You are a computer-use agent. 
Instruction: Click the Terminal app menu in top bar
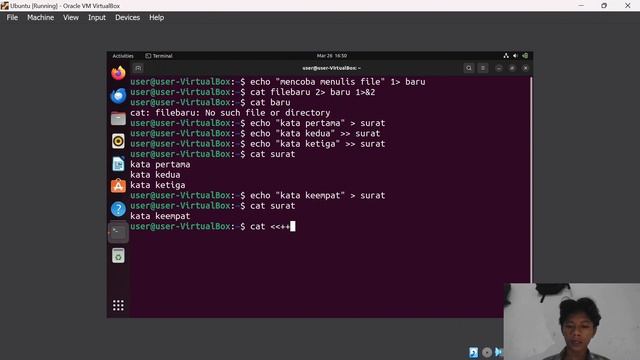pyautogui.click(x=159, y=56)
